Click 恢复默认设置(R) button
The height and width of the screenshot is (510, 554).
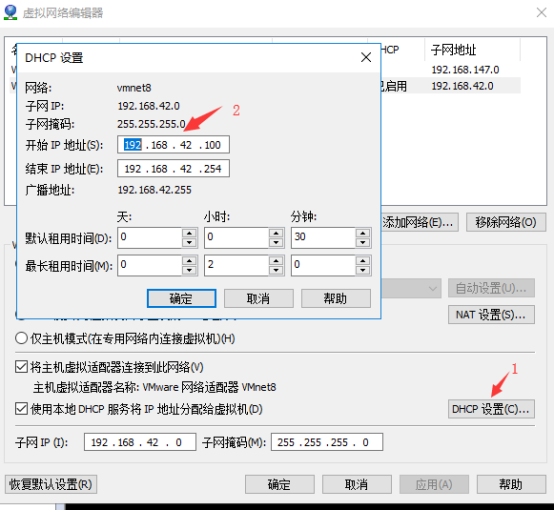pos(51,484)
